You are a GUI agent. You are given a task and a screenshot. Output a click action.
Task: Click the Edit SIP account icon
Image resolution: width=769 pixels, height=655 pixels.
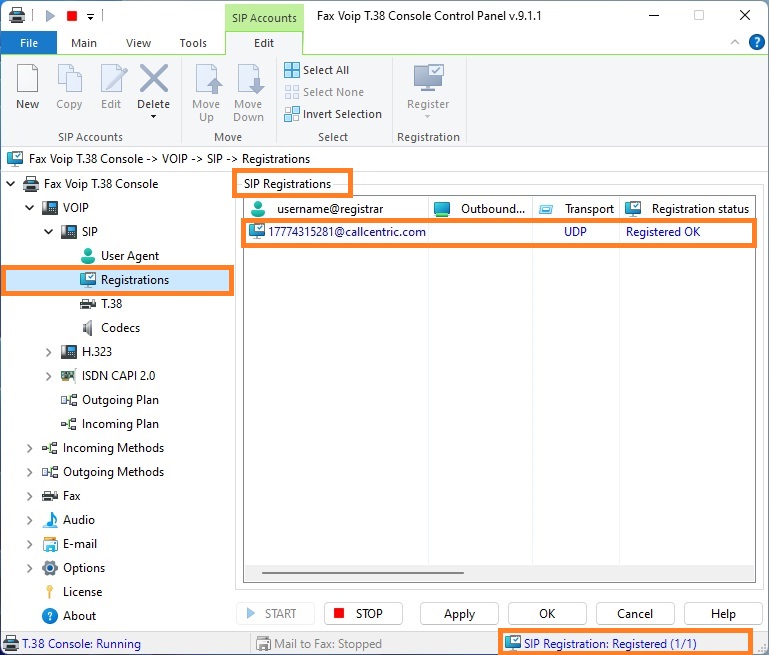tap(113, 78)
